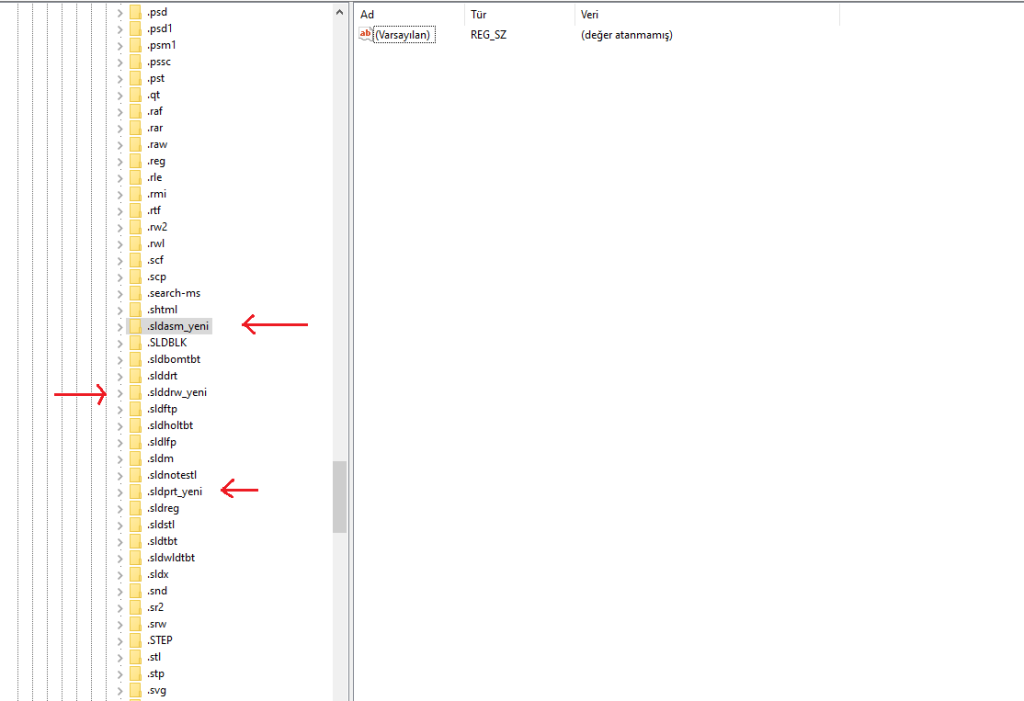Select the .shtml key label
The height and width of the screenshot is (701, 1024).
(162, 310)
